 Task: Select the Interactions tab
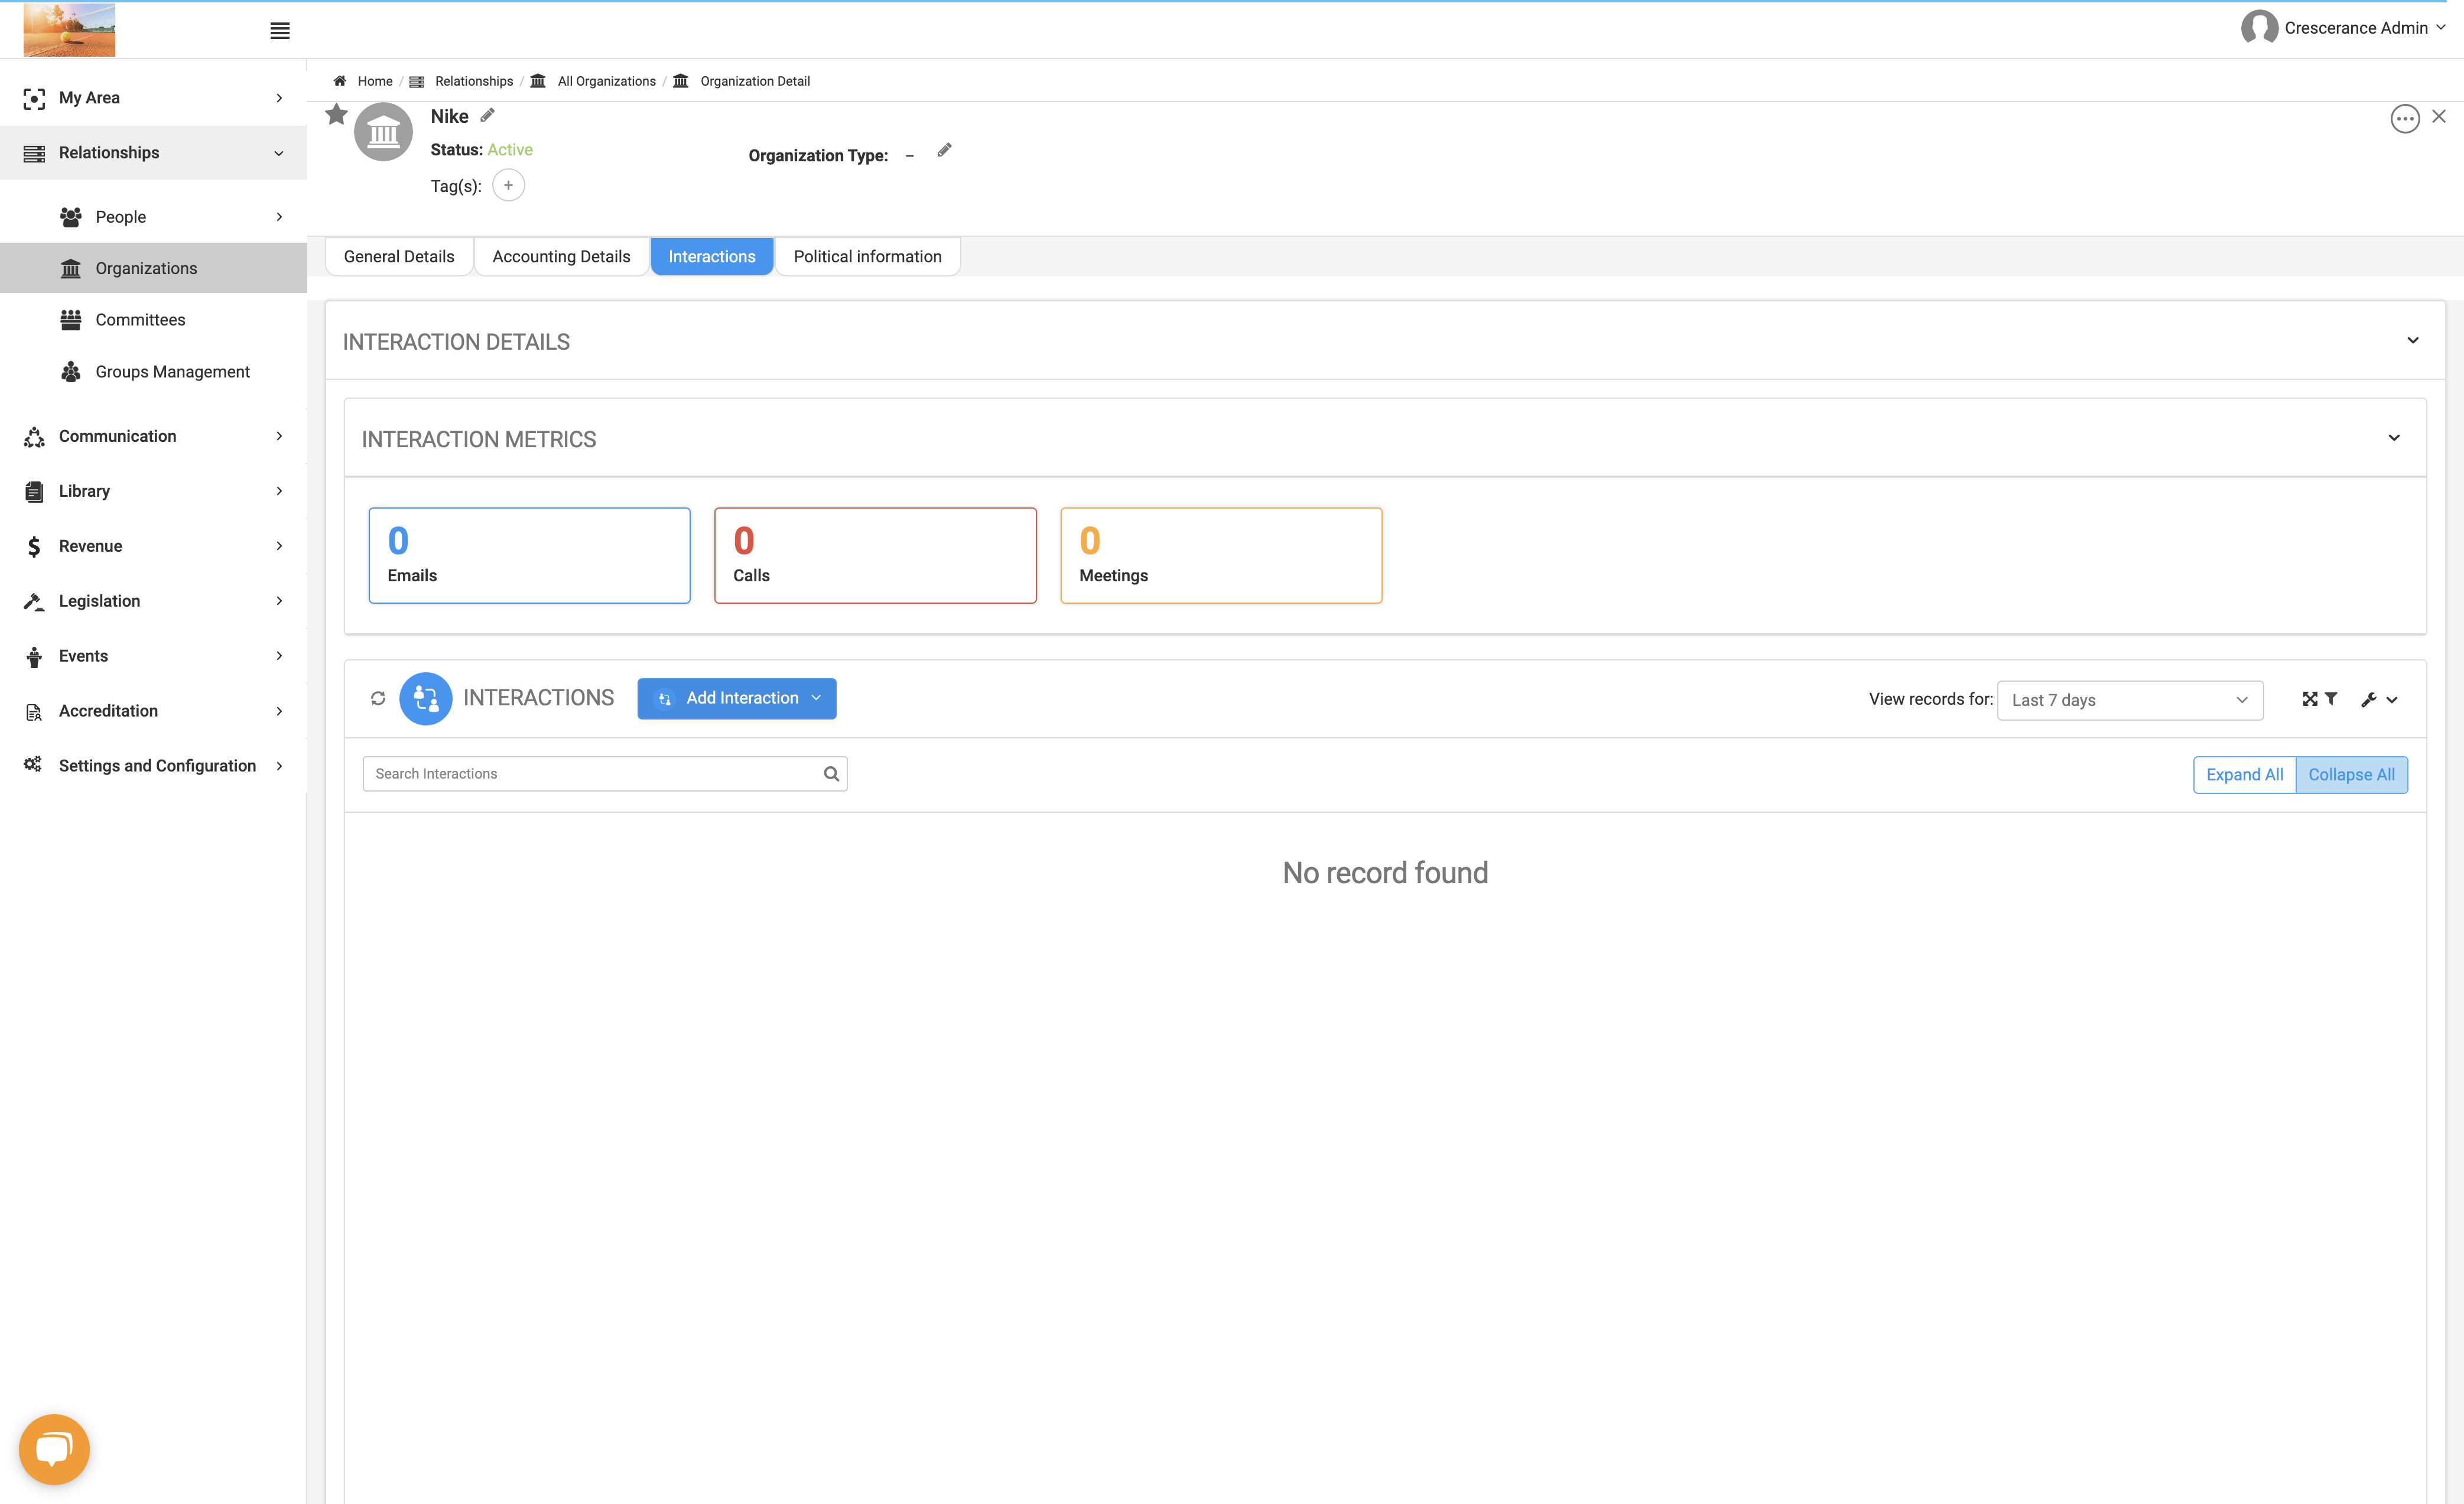click(712, 257)
